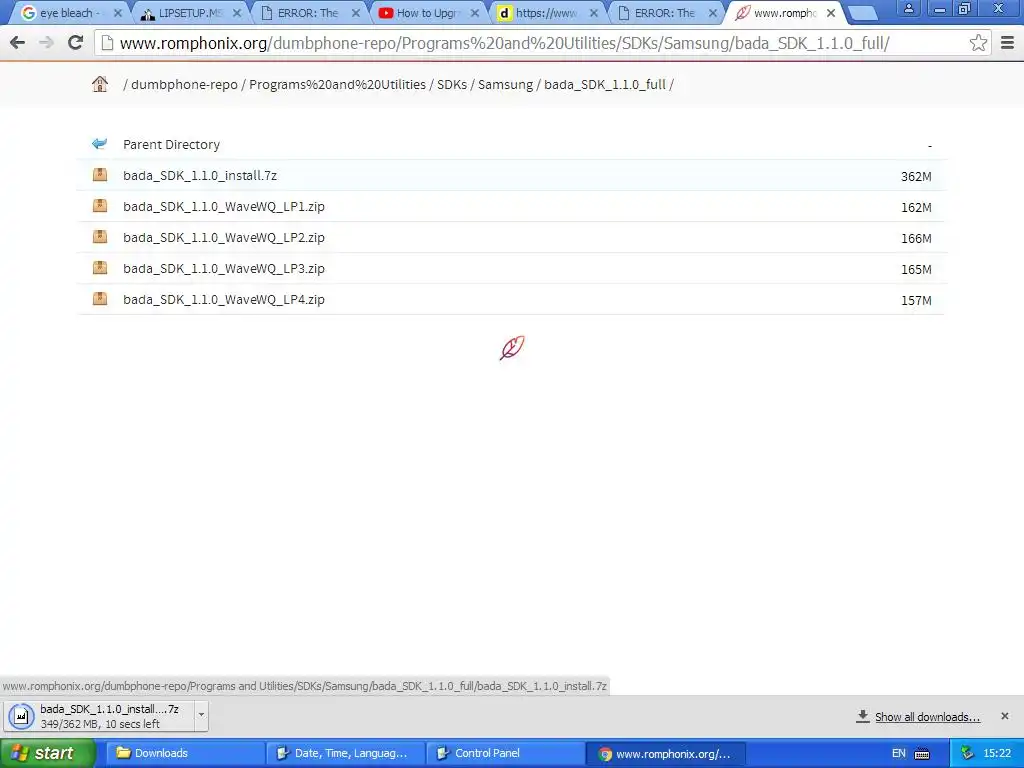
Task: Click the www.romphonix.org Chrome taskbar button
Action: (665, 754)
